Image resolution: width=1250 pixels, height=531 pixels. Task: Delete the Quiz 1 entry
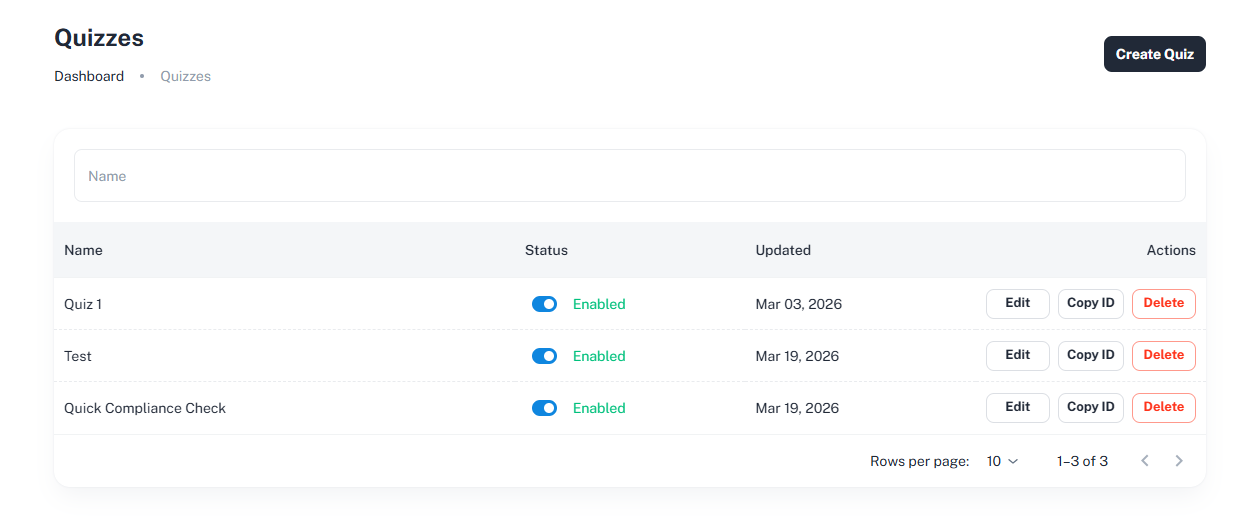click(x=1163, y=303)
